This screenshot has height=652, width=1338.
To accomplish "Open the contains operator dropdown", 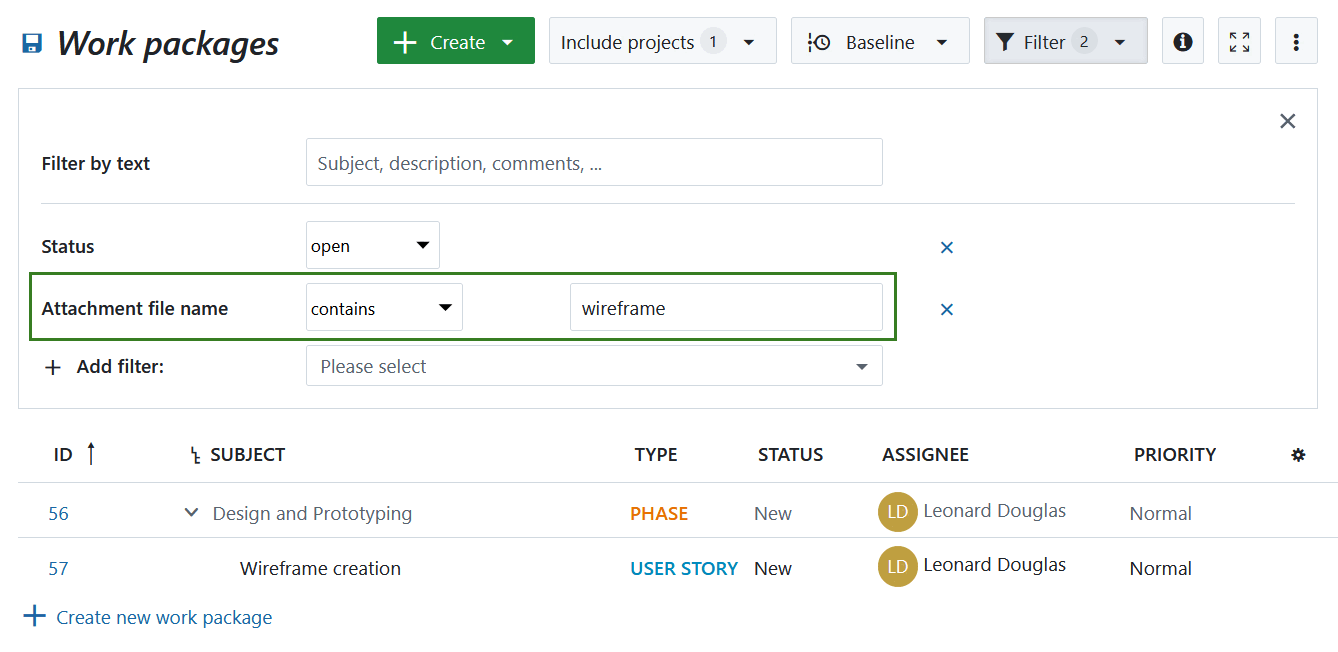I will [x=384, y=307].
